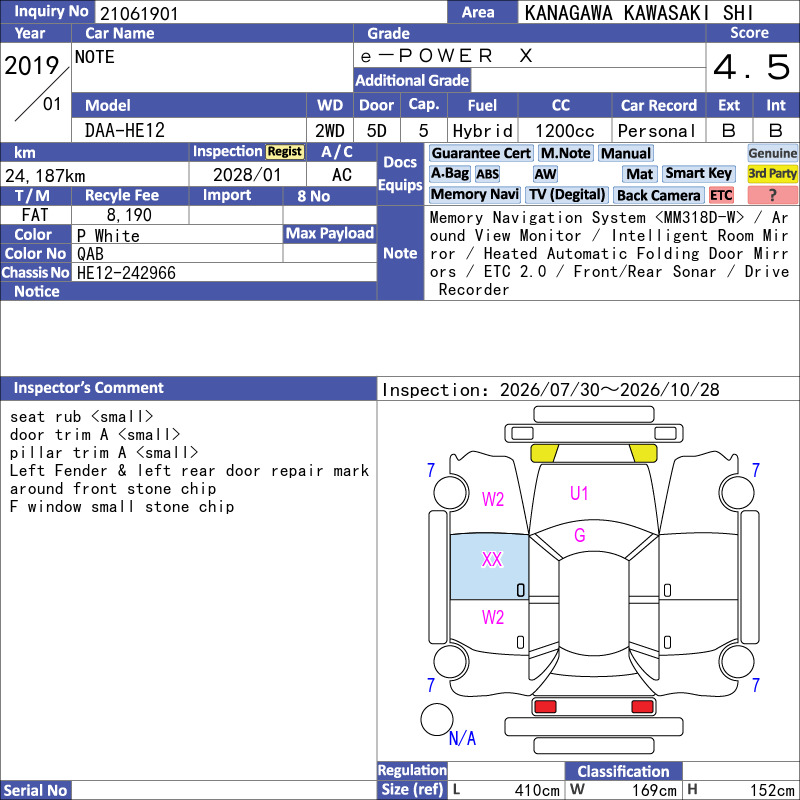This screenshot has height=800, width=800.
Task: Select the yellow 3rd Party label
Action: tap(772, 173)
